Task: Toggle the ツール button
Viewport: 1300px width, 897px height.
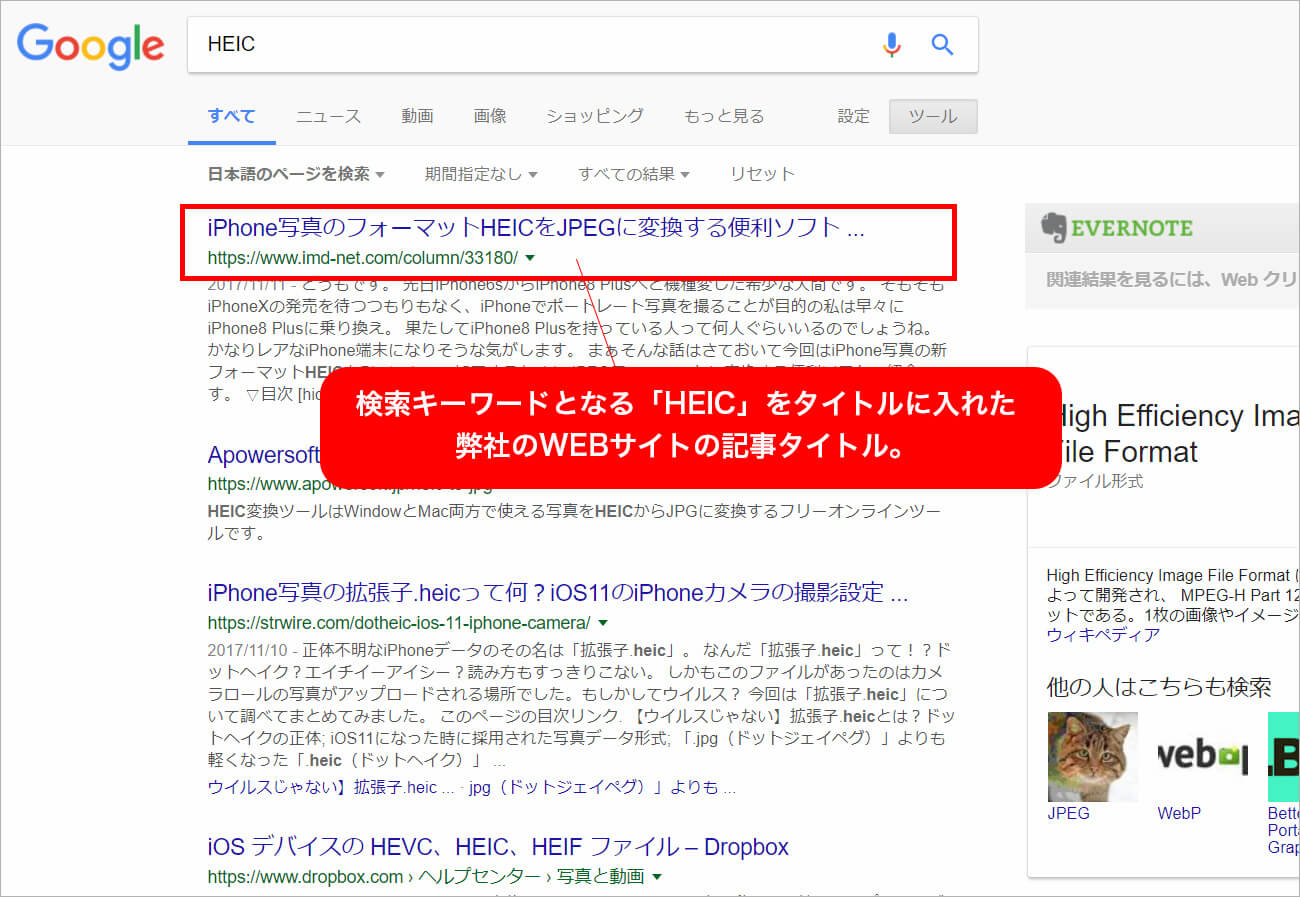Action: tap(933, 117)
